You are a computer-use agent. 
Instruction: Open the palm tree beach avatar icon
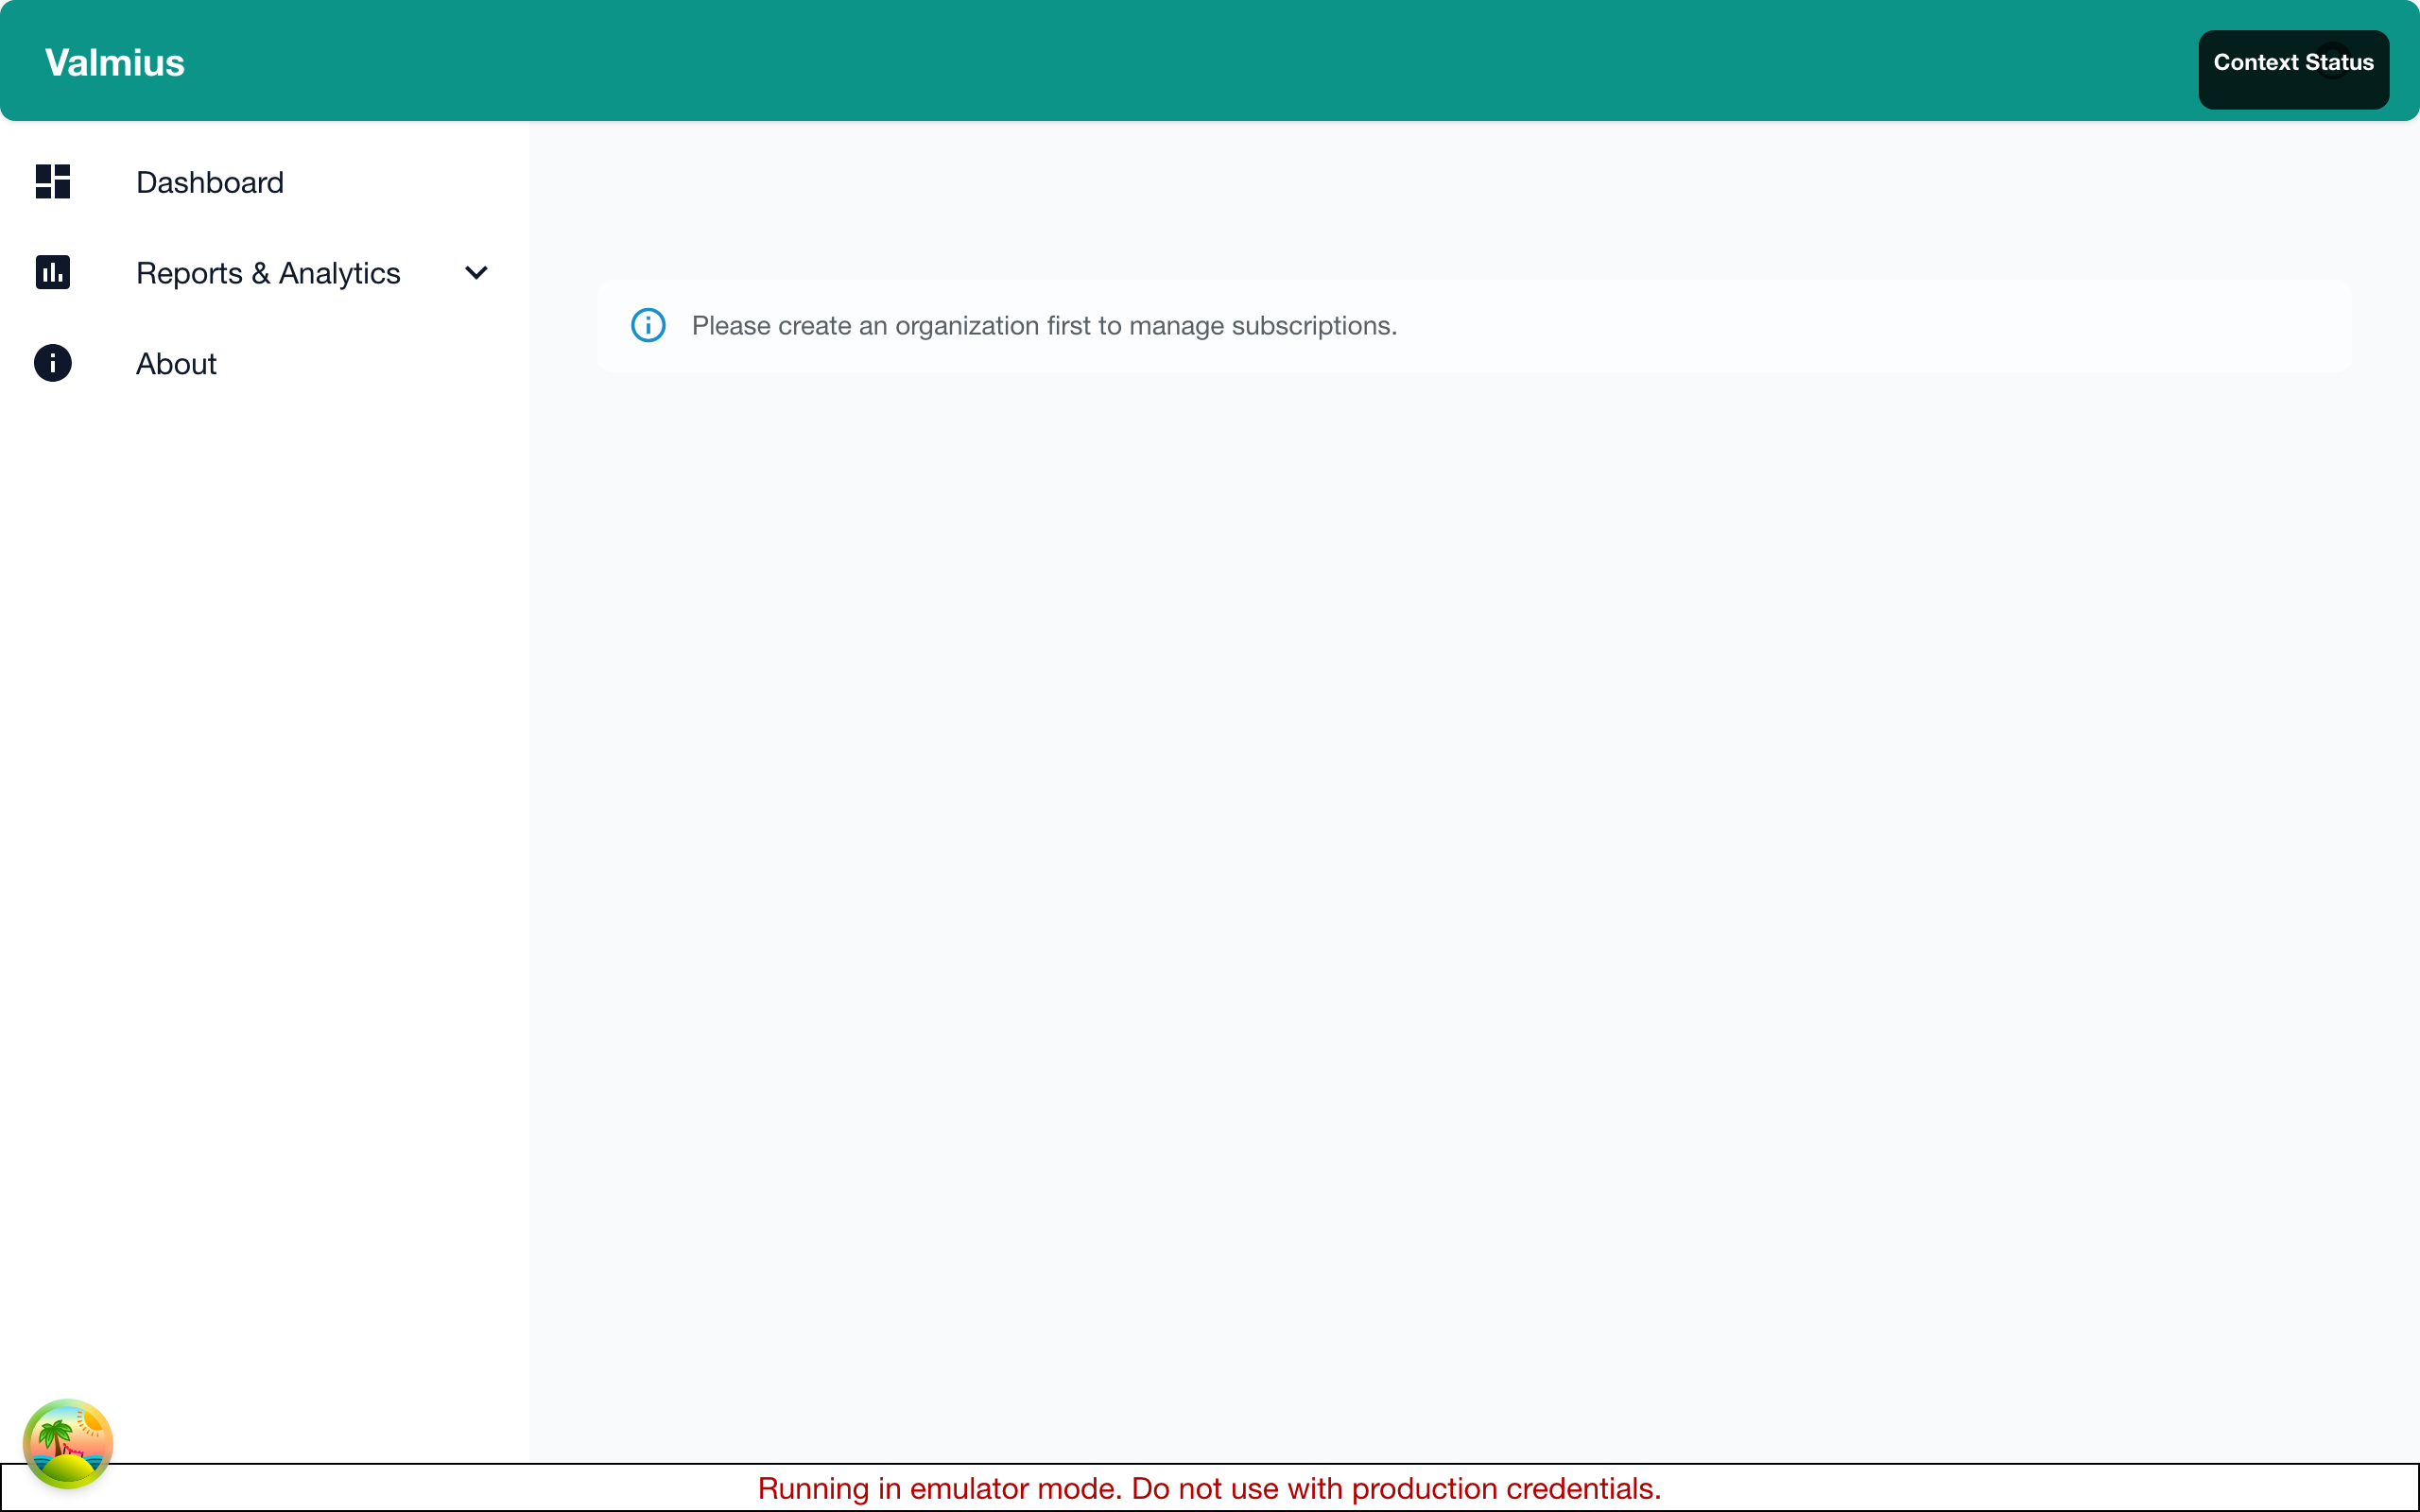[68, 1443]
